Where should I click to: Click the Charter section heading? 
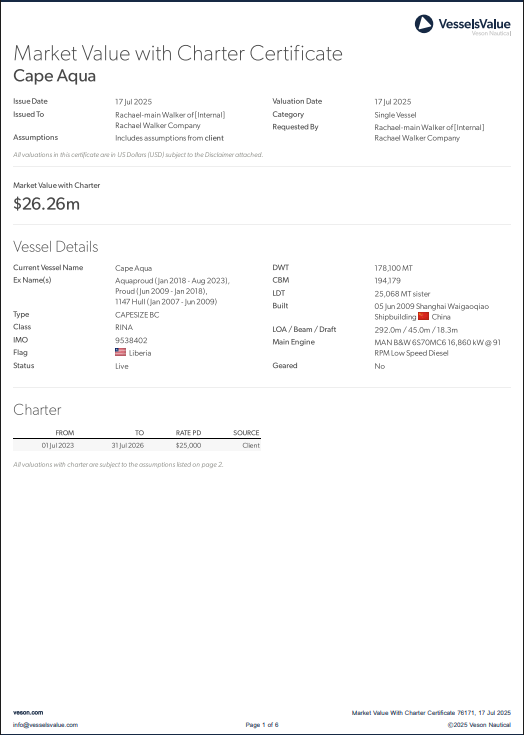coord(37,410)
